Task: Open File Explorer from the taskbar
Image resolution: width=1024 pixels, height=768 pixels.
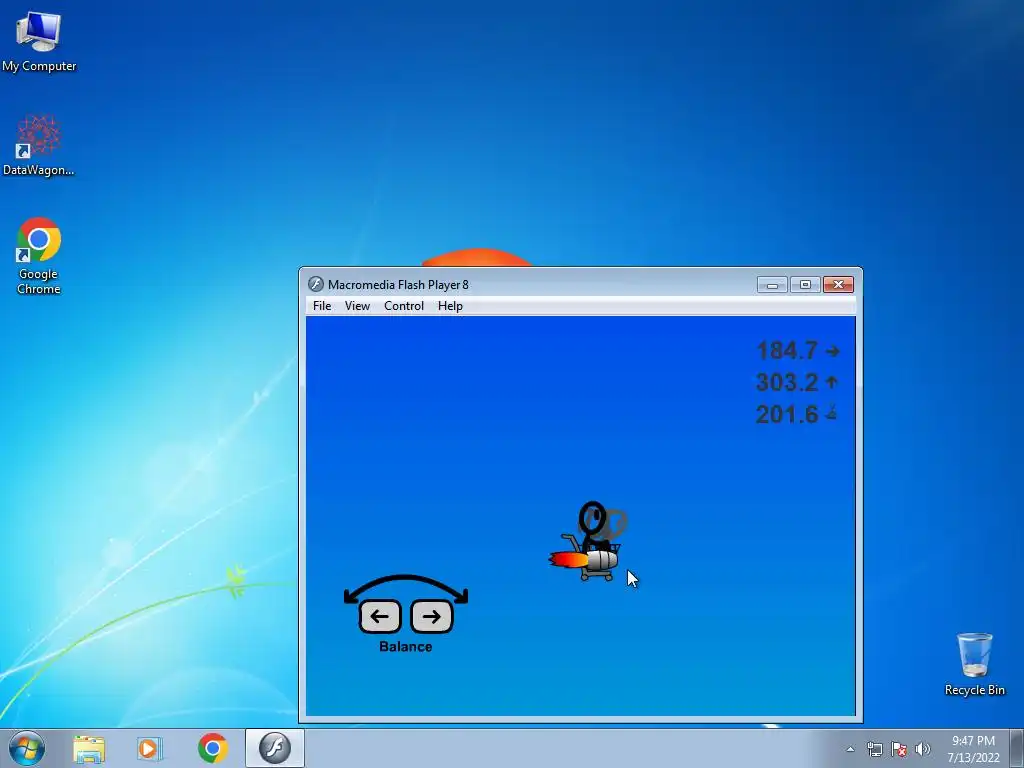Action: (x=89, y=748)
